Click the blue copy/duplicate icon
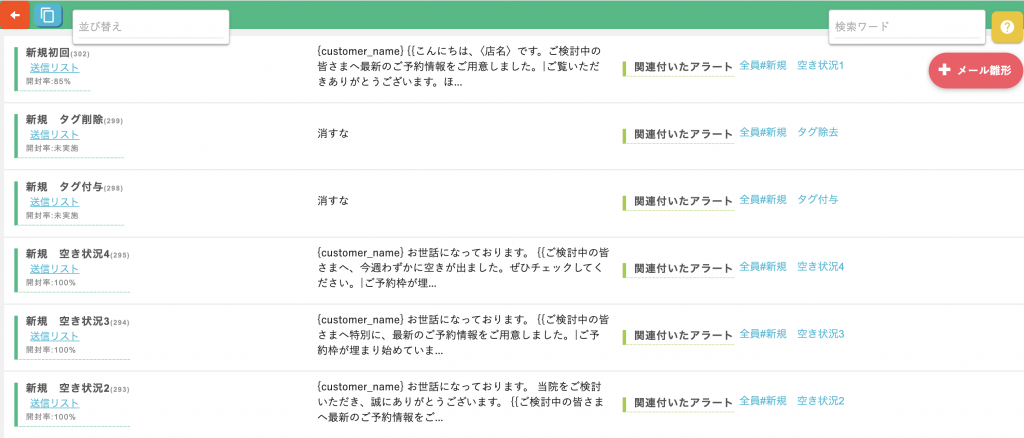 (x=47, y=15)
